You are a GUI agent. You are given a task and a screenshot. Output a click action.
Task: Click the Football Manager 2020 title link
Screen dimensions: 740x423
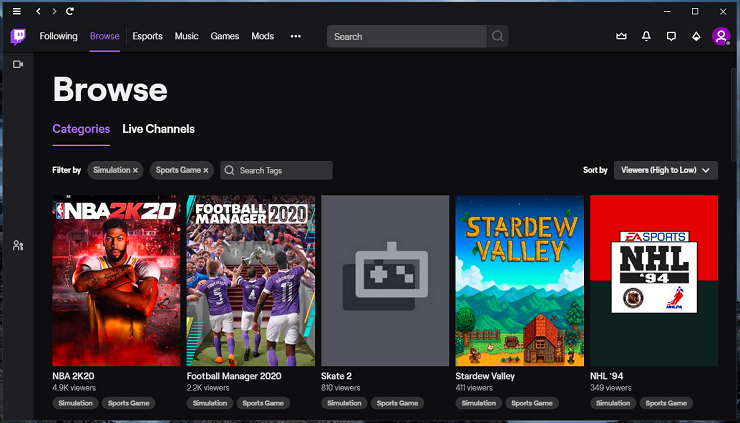coord(234,376)
